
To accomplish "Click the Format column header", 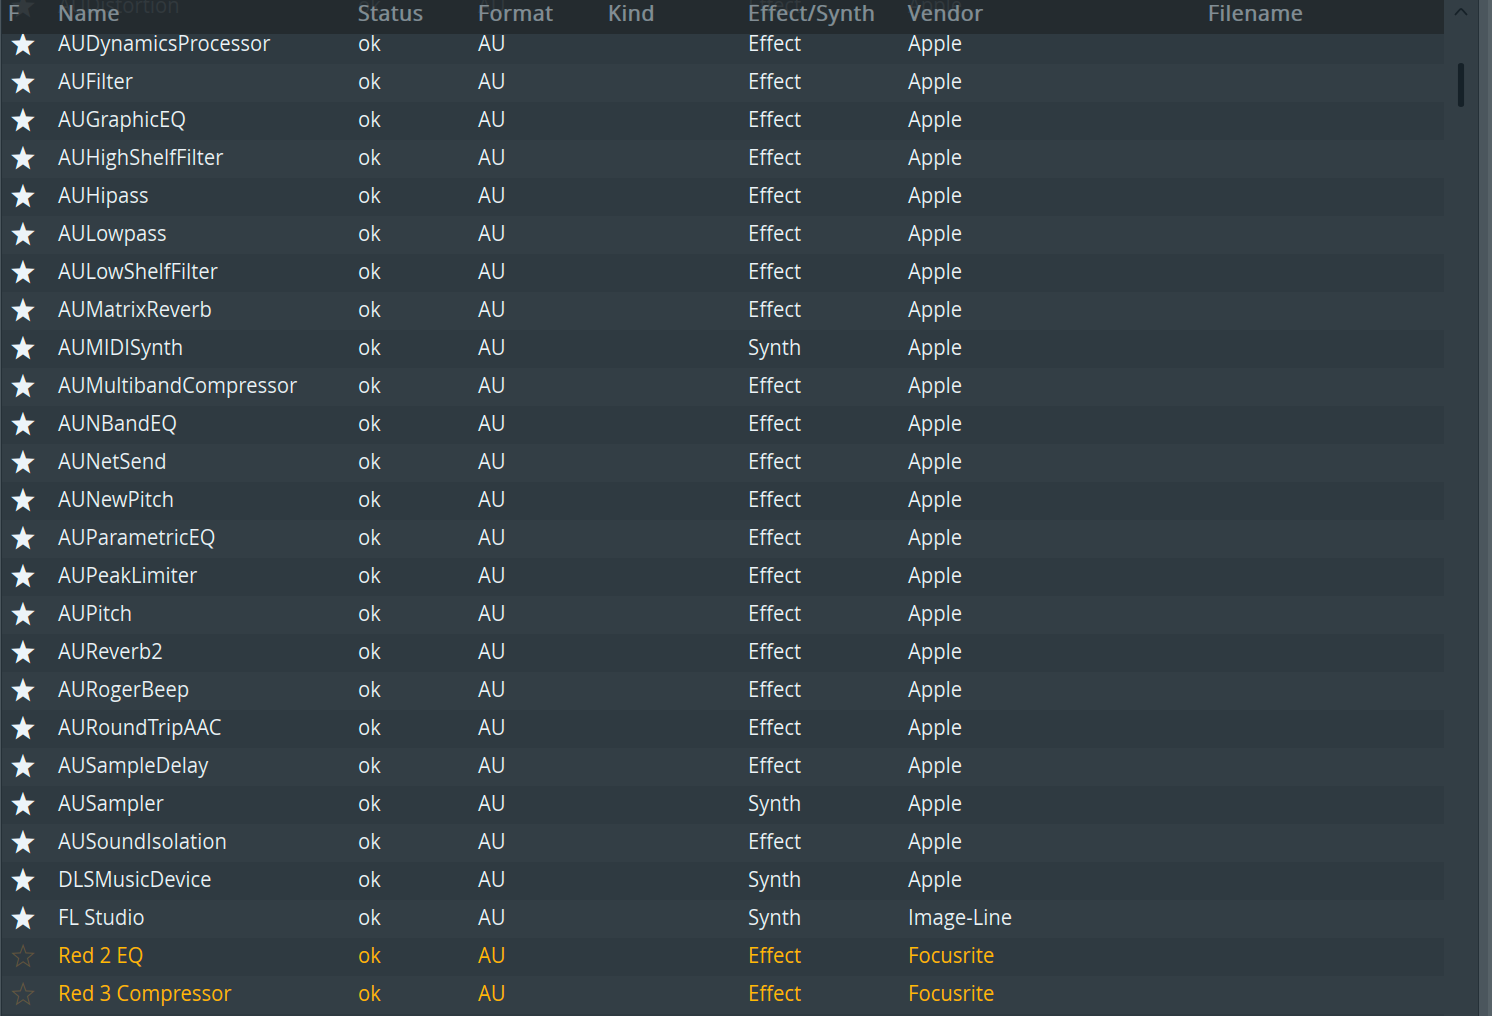I will (x=515, y=14).
